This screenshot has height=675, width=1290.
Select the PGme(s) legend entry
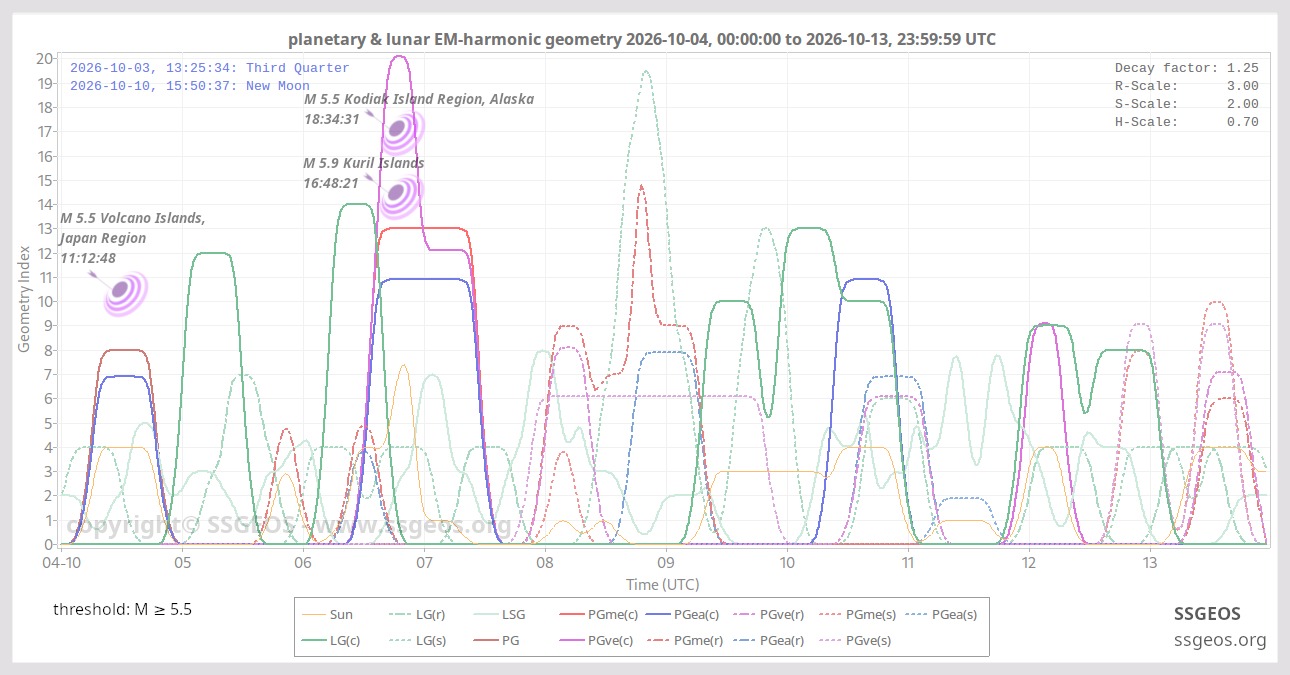pos(858,615)
